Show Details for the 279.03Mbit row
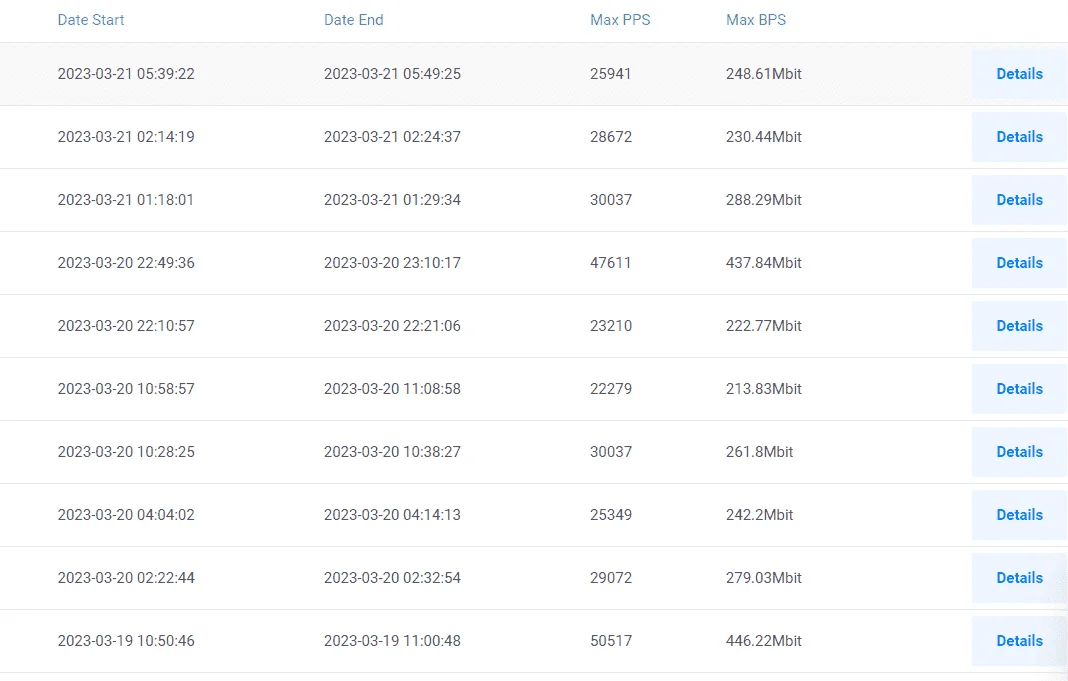This screenshot has height=681, width=1068. click(1019, 578)
